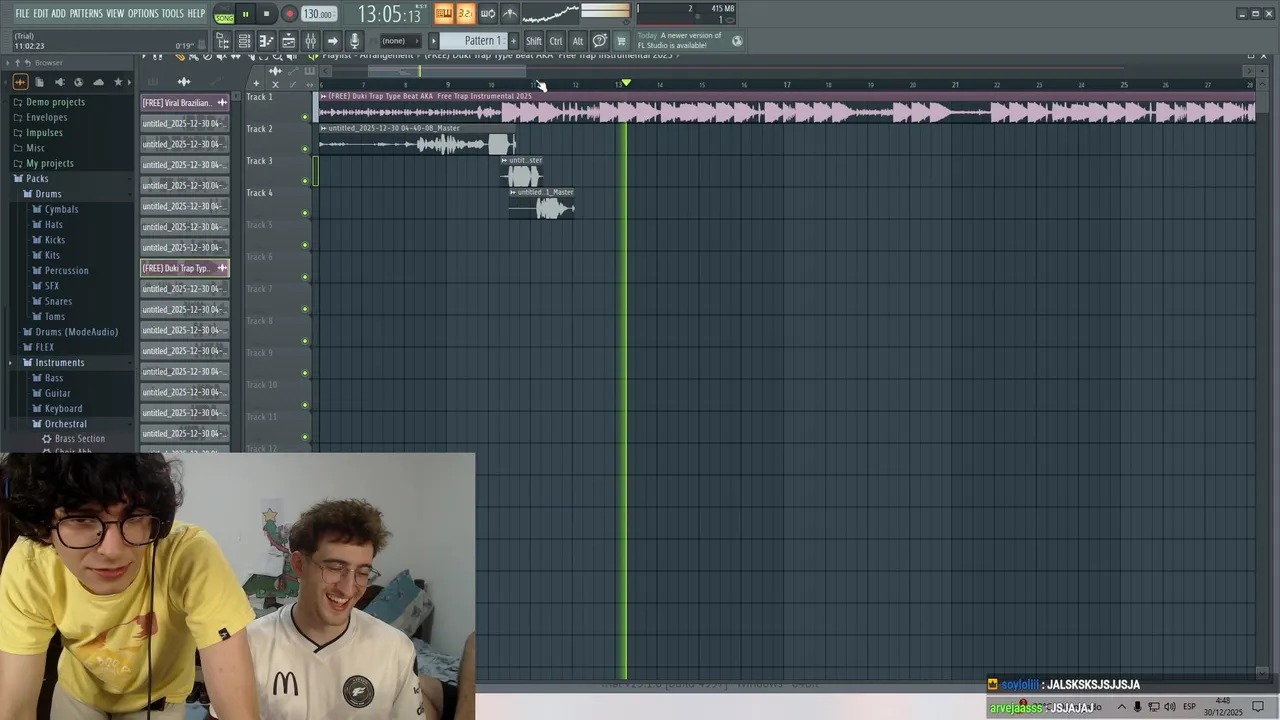Mute Track 2 using its green dot
Screen dimensions: 1280x720
click(305, 149)
